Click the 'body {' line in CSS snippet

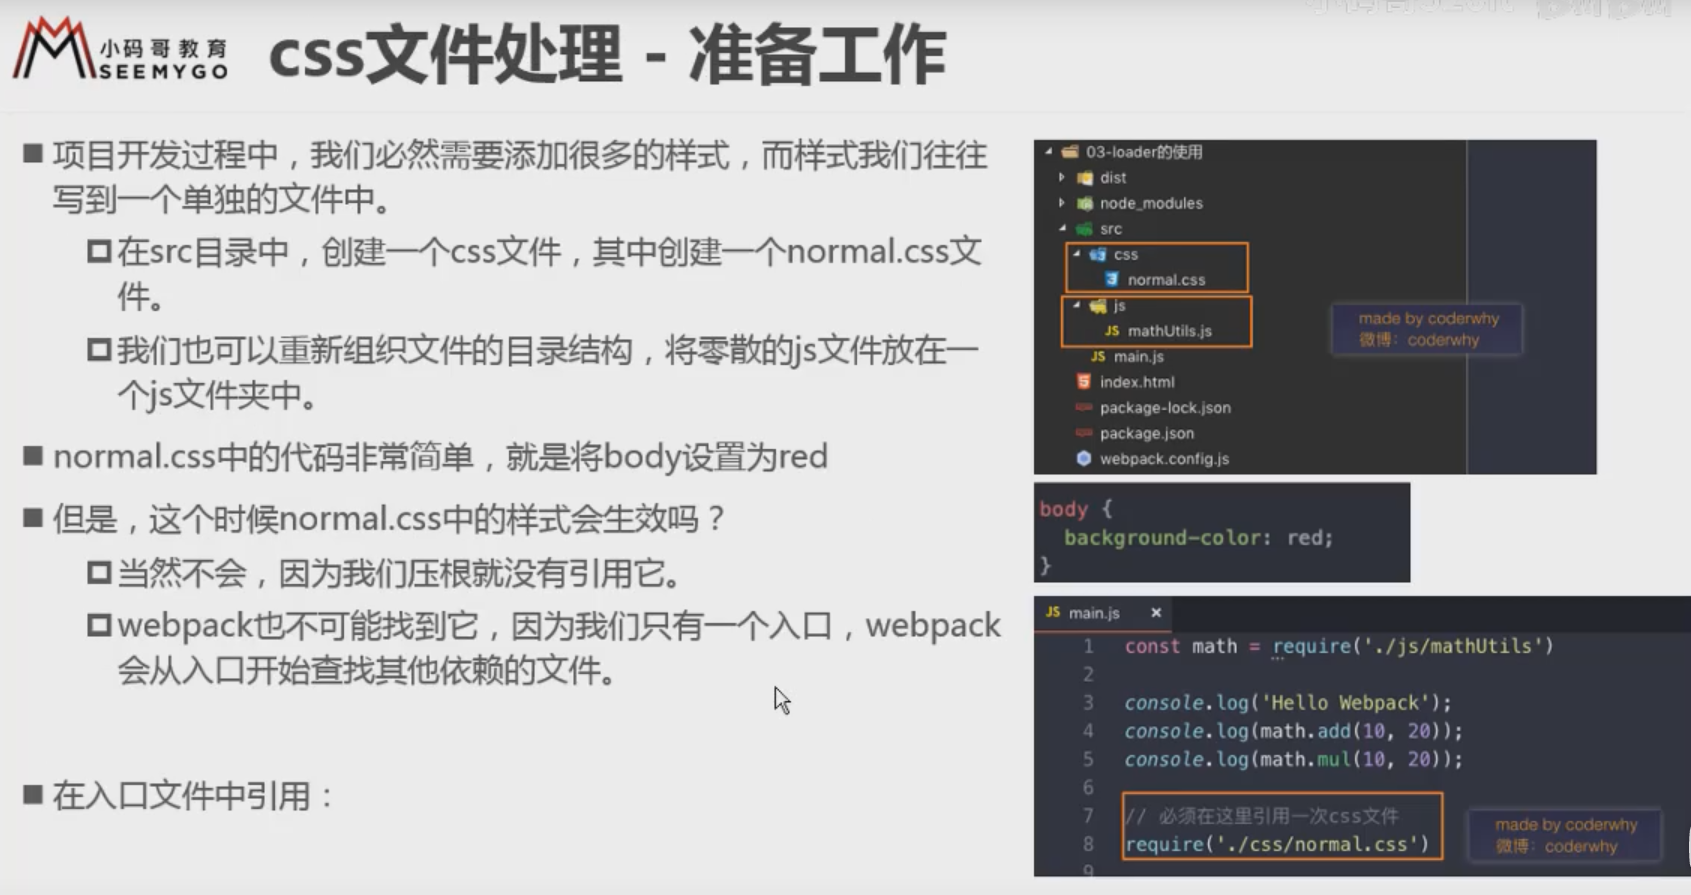point(1076,509)
